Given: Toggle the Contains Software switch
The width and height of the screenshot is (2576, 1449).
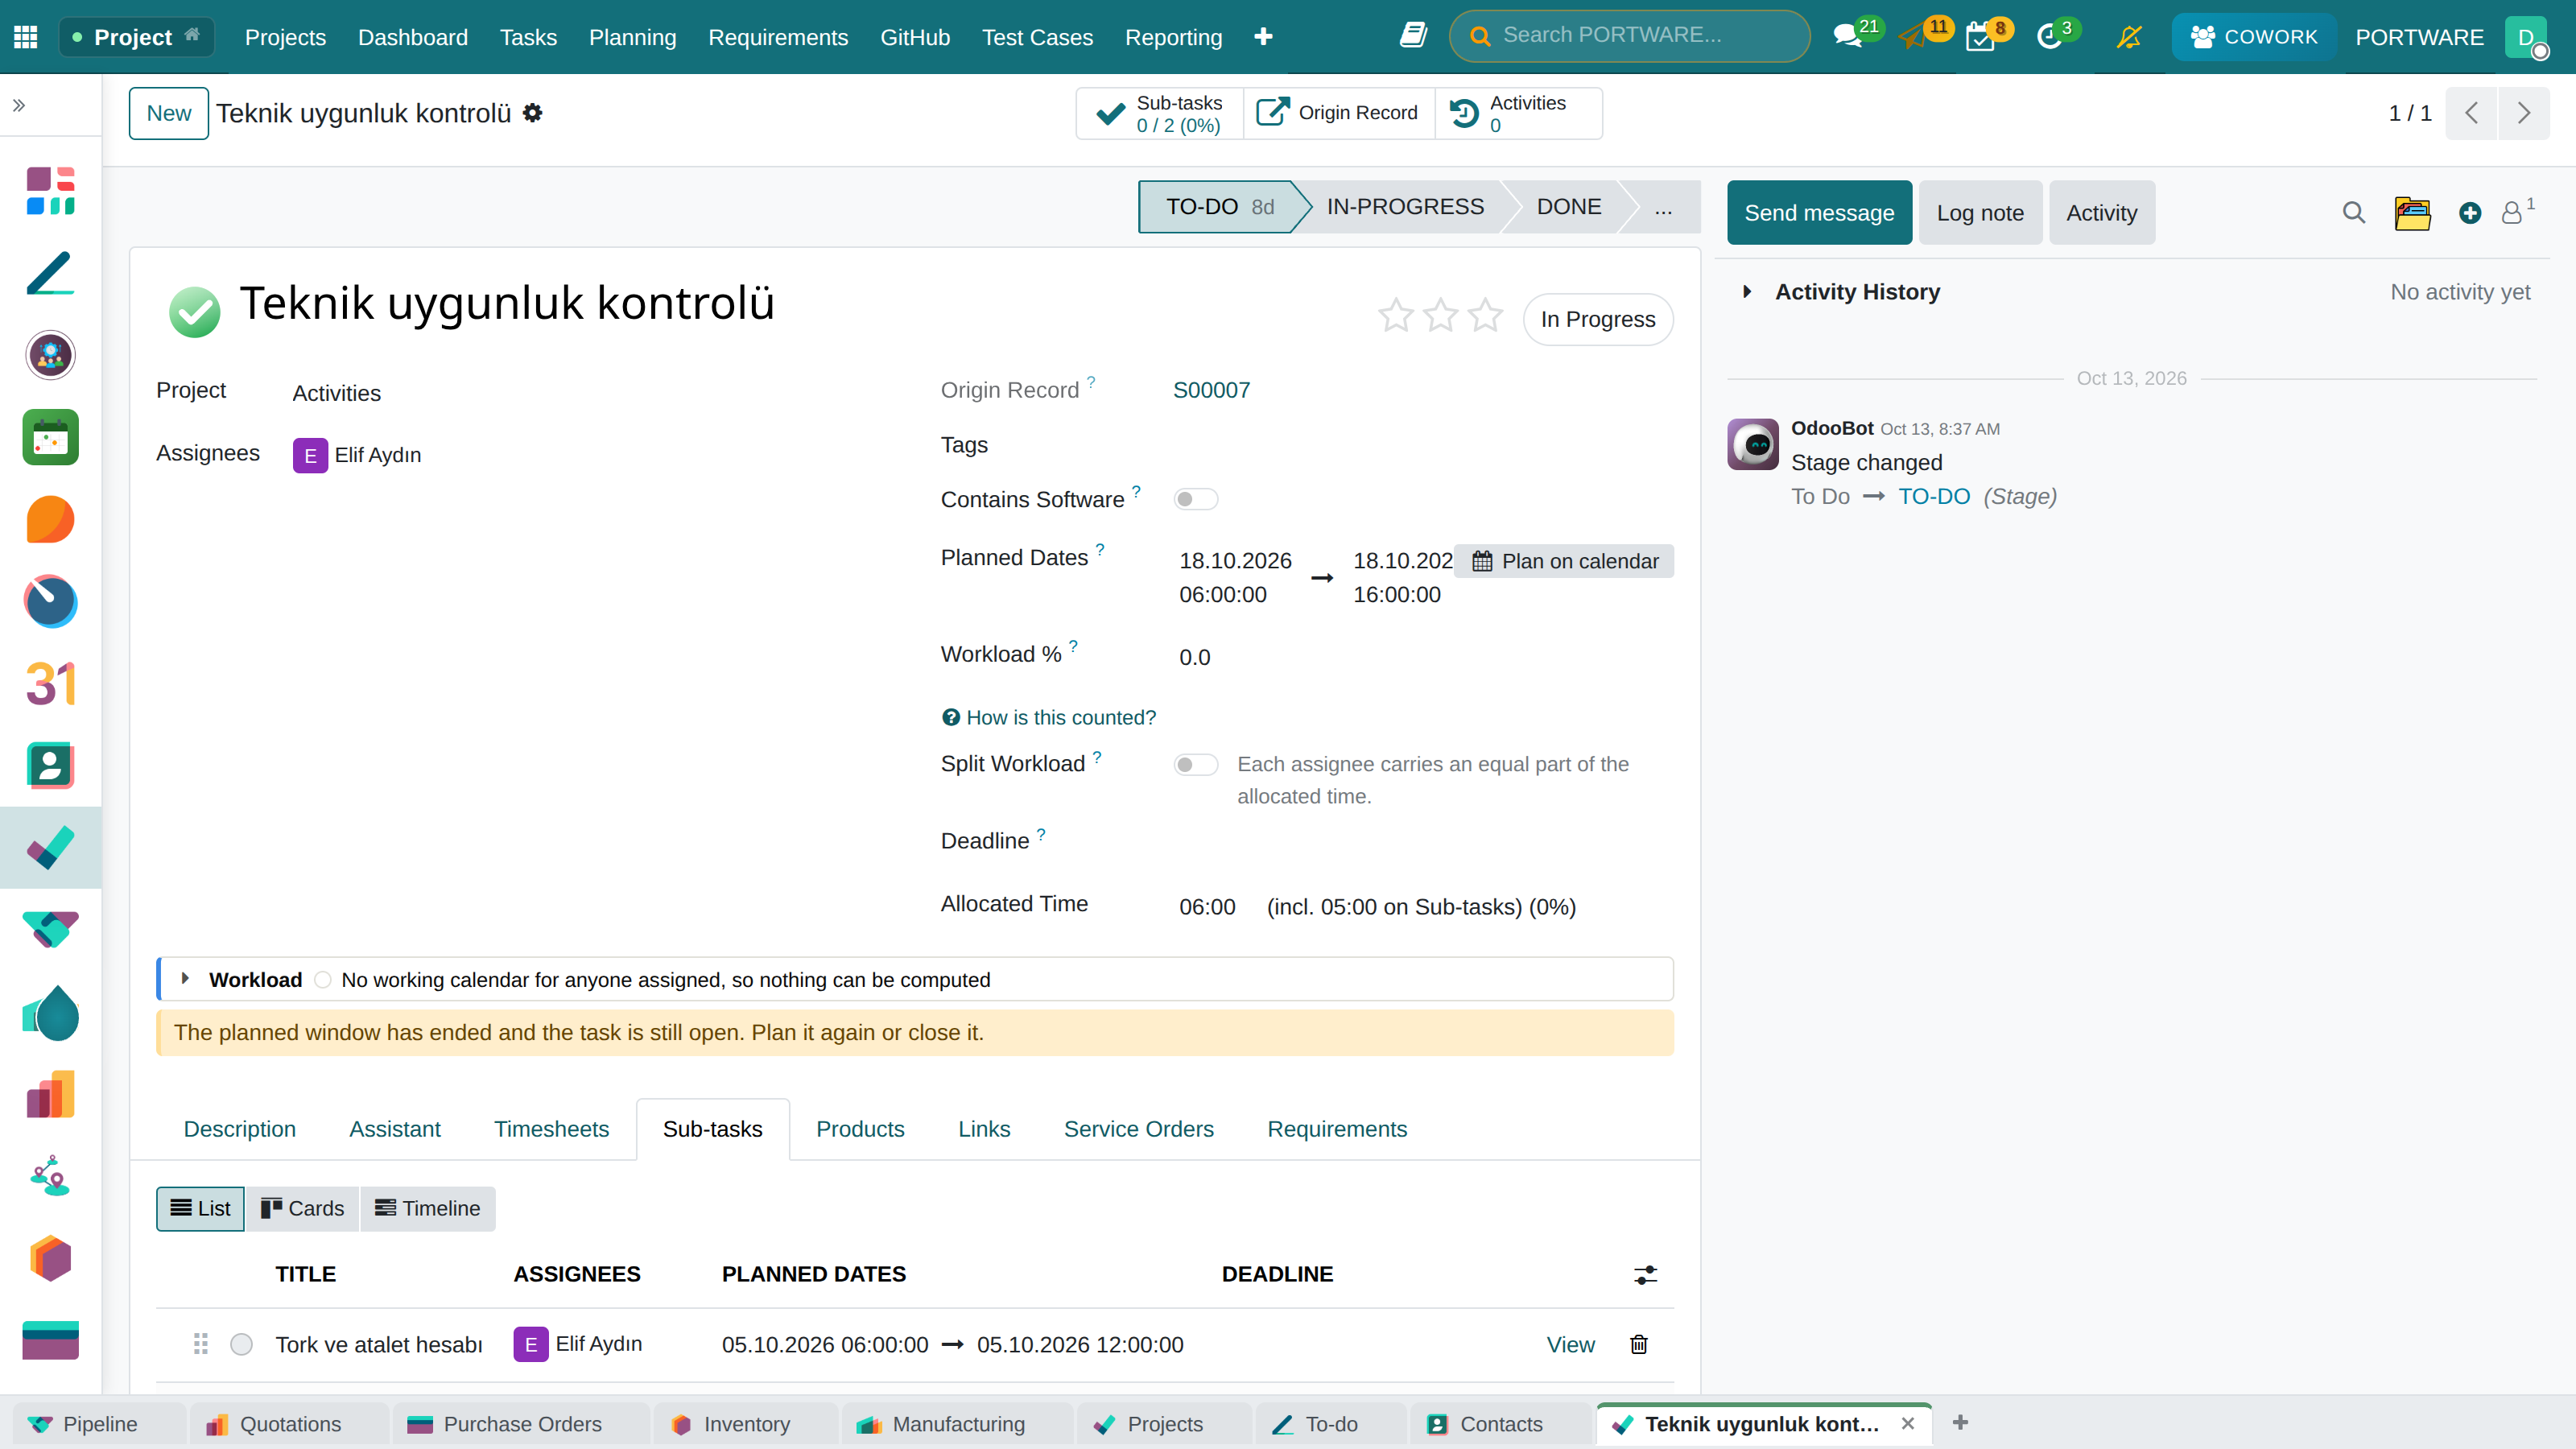Looking at the screenshot, I should click(1195, 499).
